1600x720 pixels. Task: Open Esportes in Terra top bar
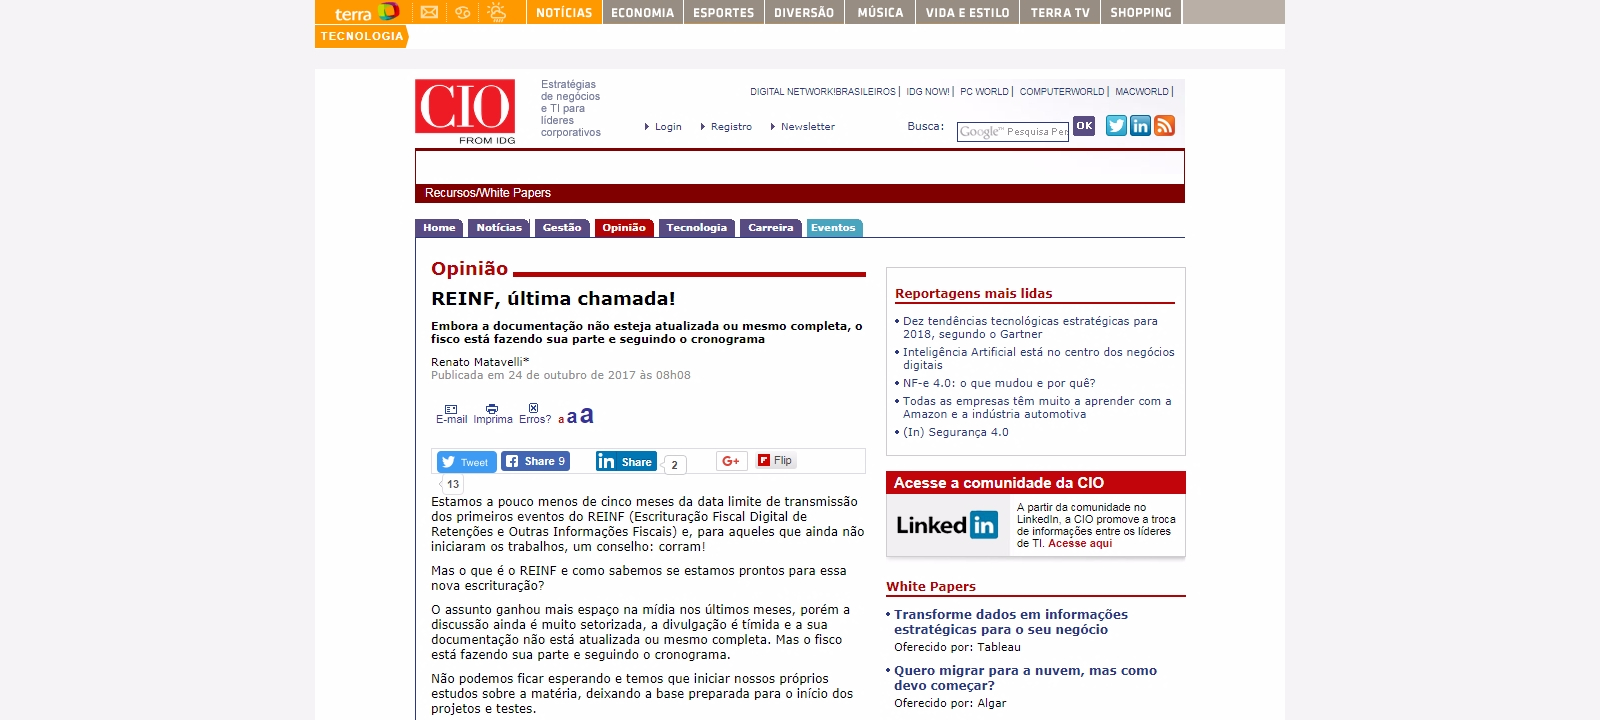point(723,12)
